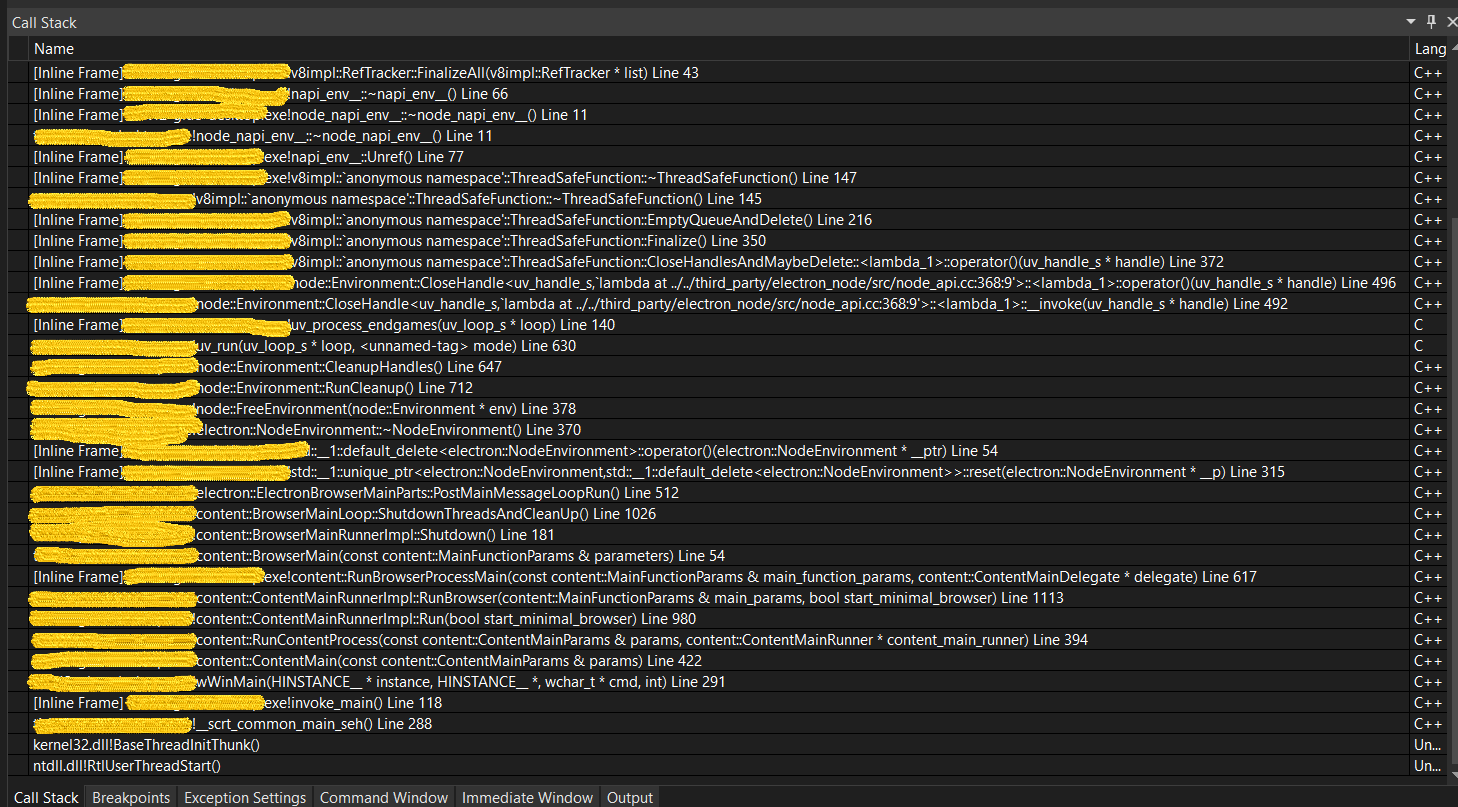Image resolution: width=1458 pixels, height=807 pixels.
Task: Open the Immediate Window tab
Action: 527,797
